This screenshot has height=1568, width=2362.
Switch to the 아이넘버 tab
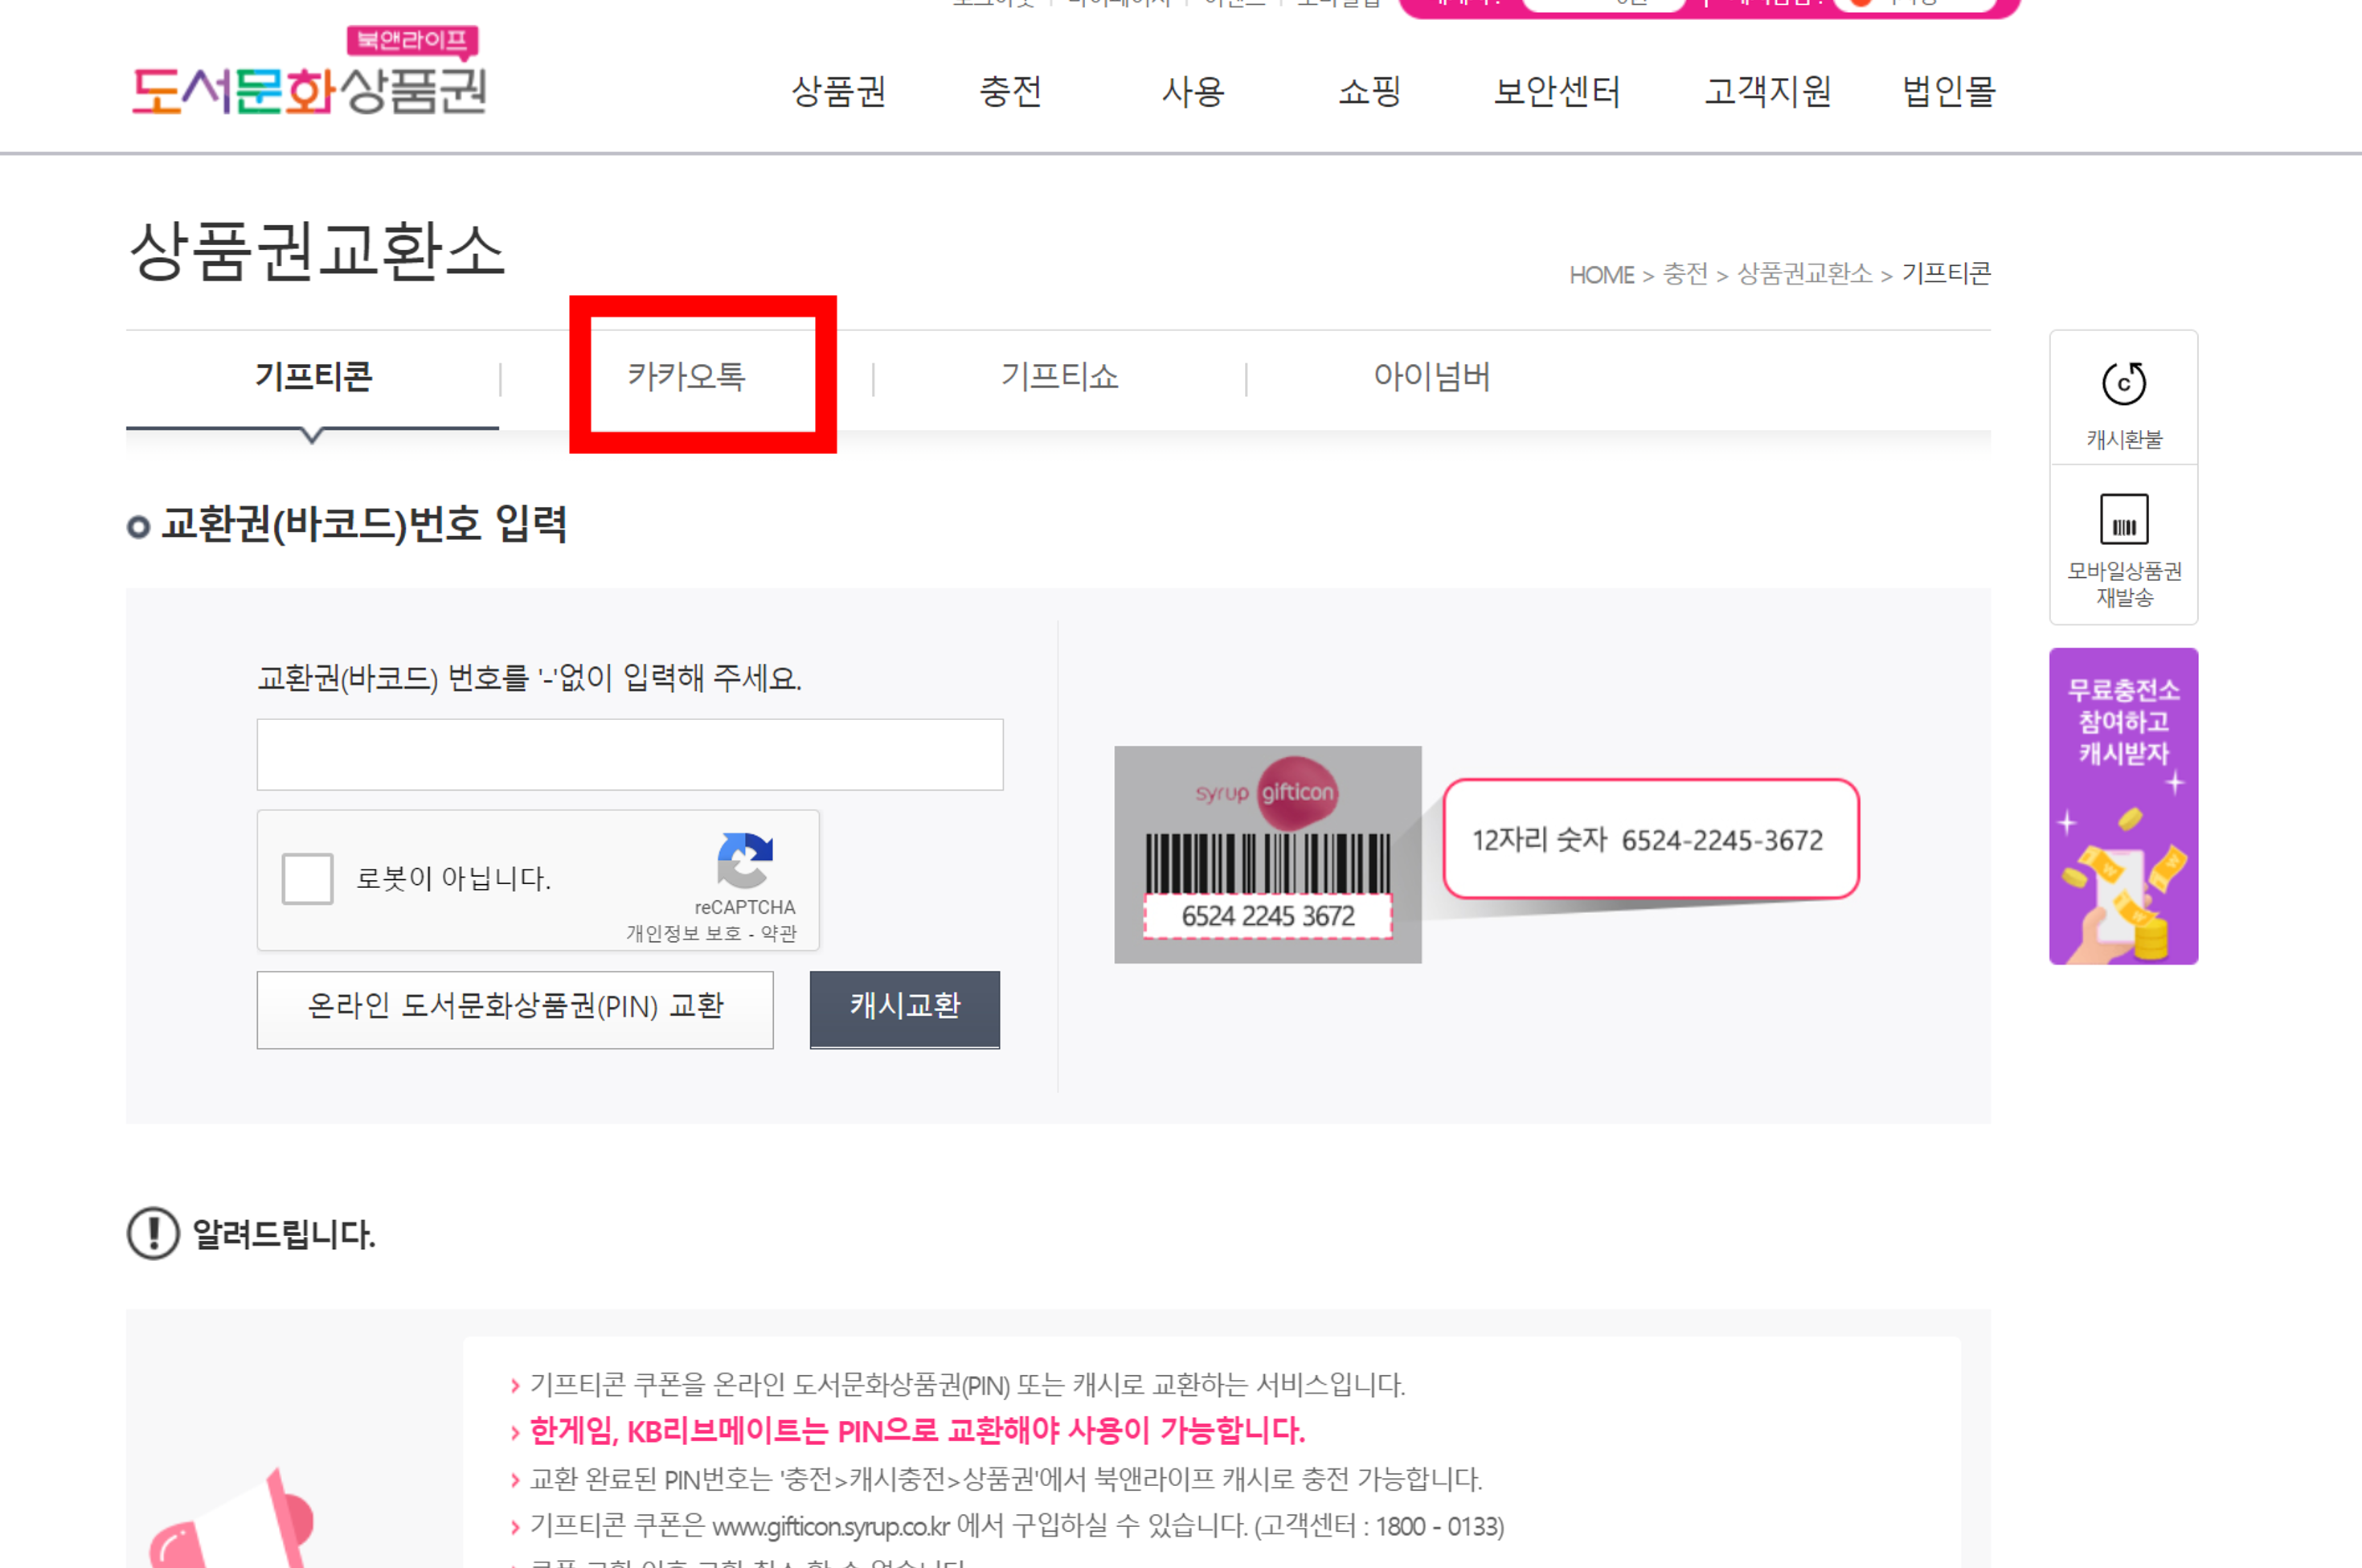pyautogui.click(x=1431, y=377)
